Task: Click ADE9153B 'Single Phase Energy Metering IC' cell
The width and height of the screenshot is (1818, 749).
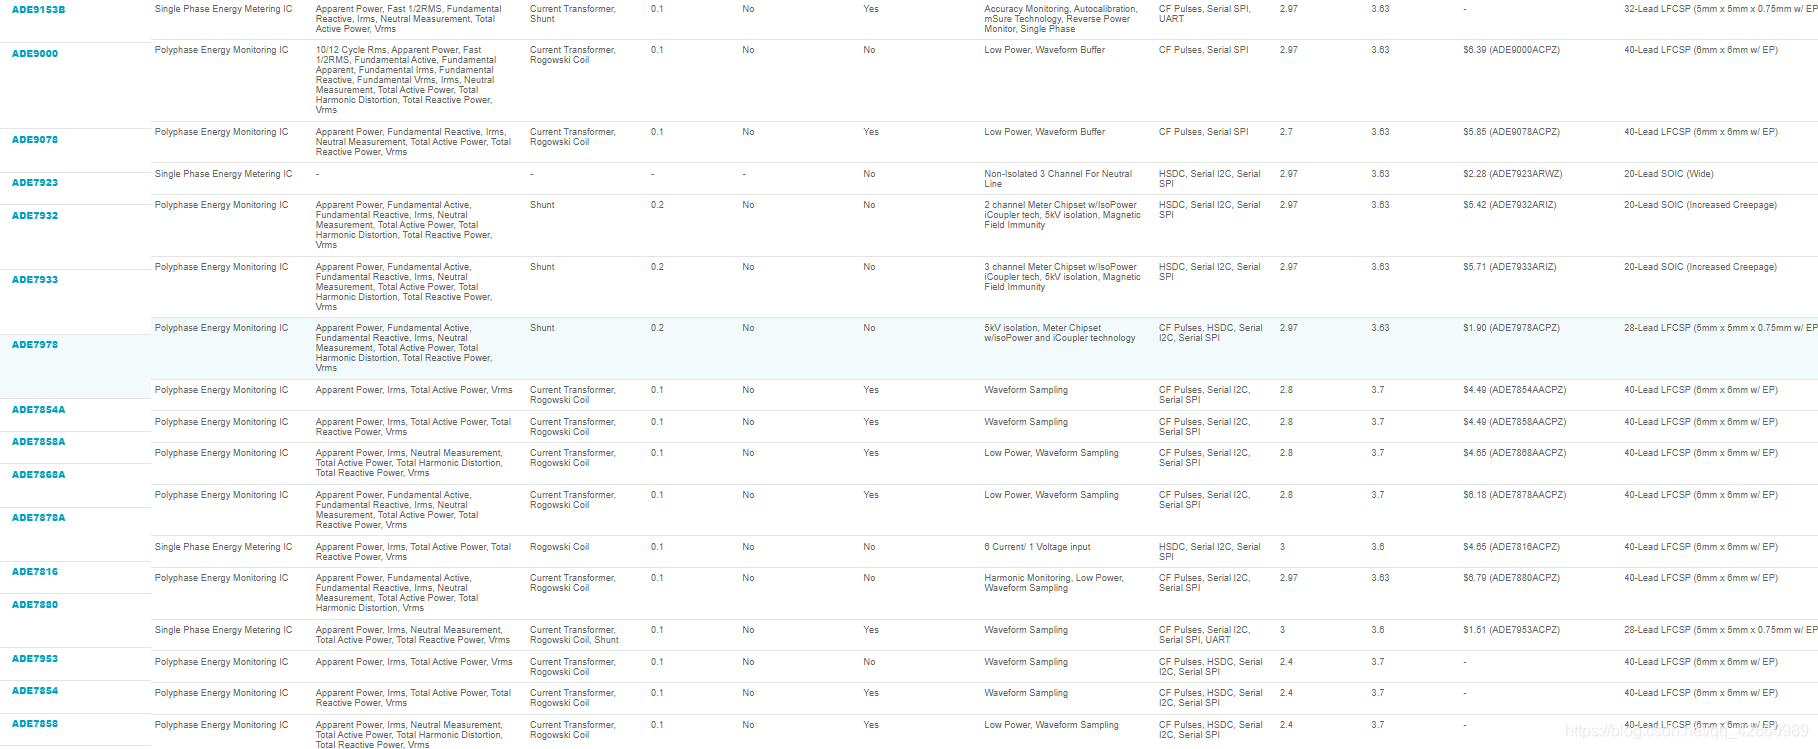Action: [223, 9]
